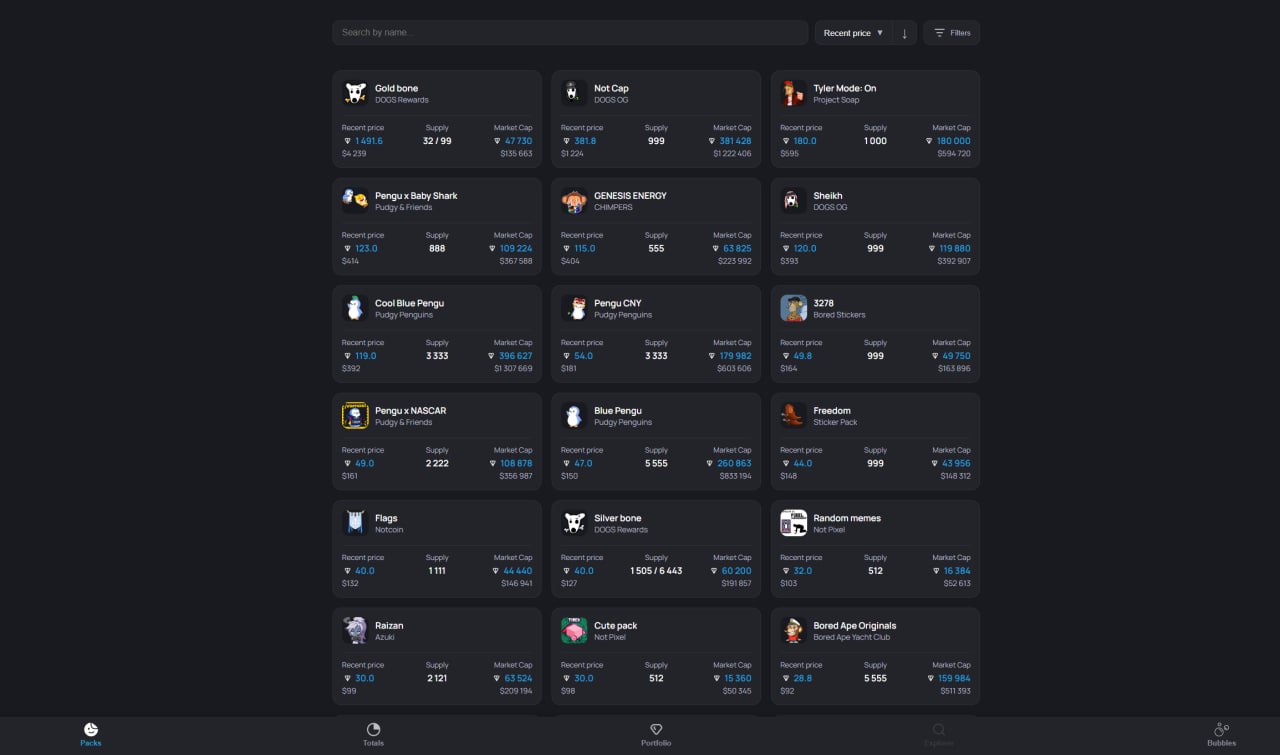Focus the Search by name field
The height and width of the screenshot is (755, 1280).
(570, 33)
